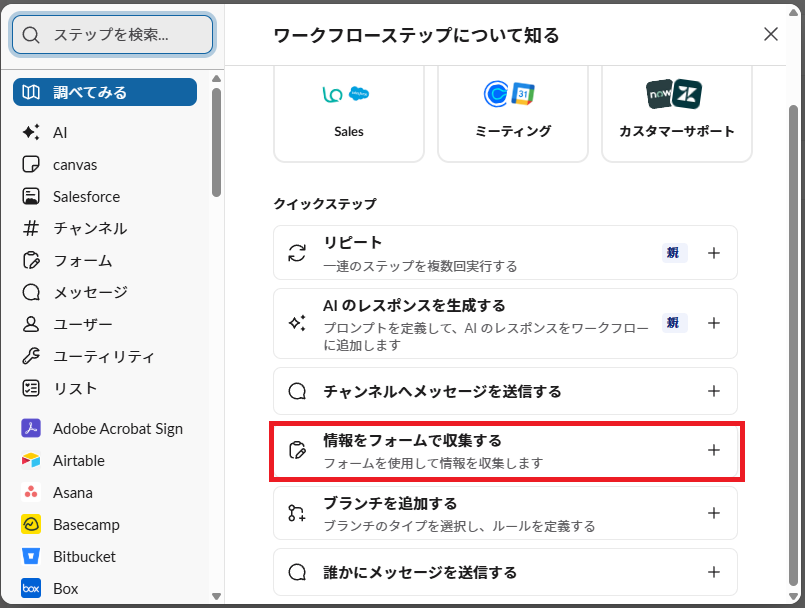Click the ユーティリティ wrench icon
The image size is (805, 608).
point(31,356)
